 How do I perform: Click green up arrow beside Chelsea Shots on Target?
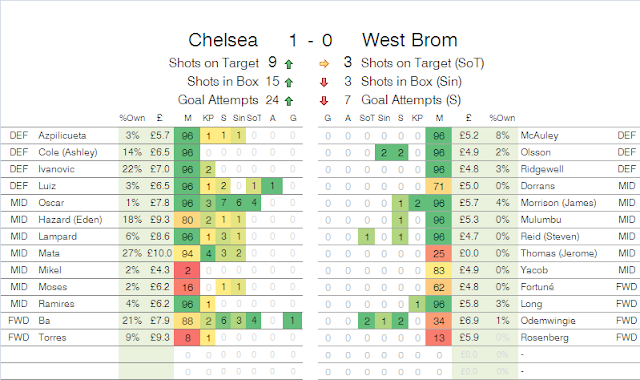click(x=289, y=64)
